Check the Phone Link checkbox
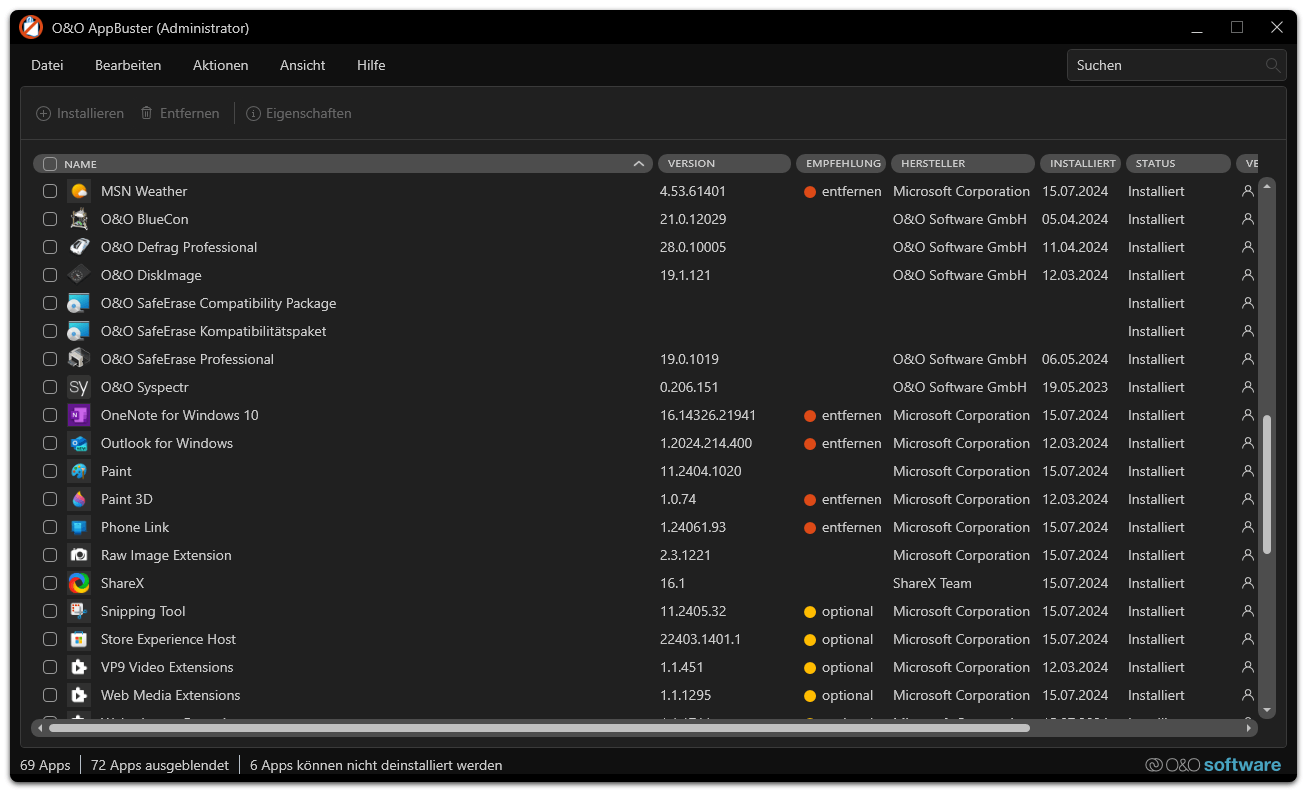This screenshot has width=1307, height=792. pos(50,527)
